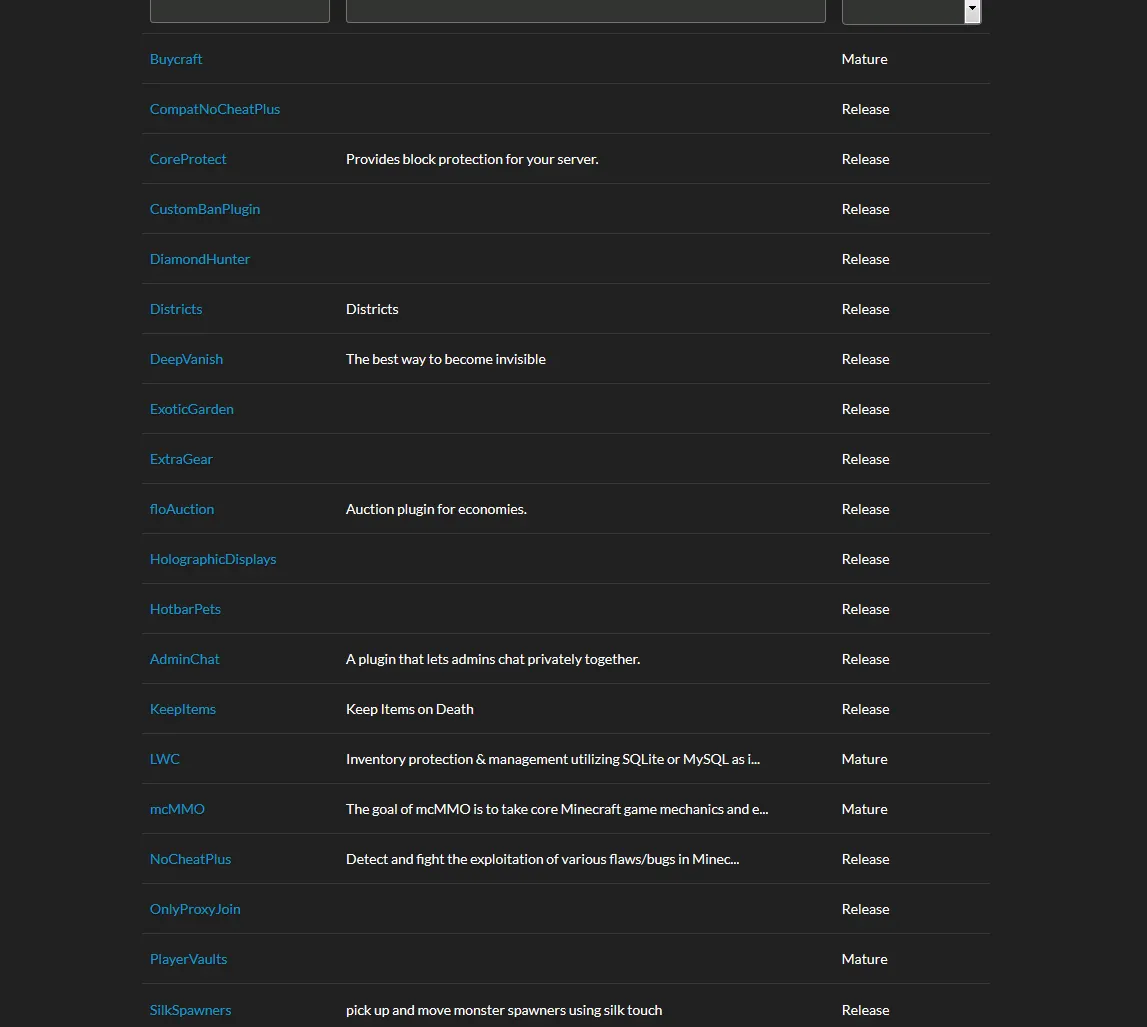The width and height of the screenshot is (1147, 1027).
Task: Open the Districts plugin link
Action: 176,309
